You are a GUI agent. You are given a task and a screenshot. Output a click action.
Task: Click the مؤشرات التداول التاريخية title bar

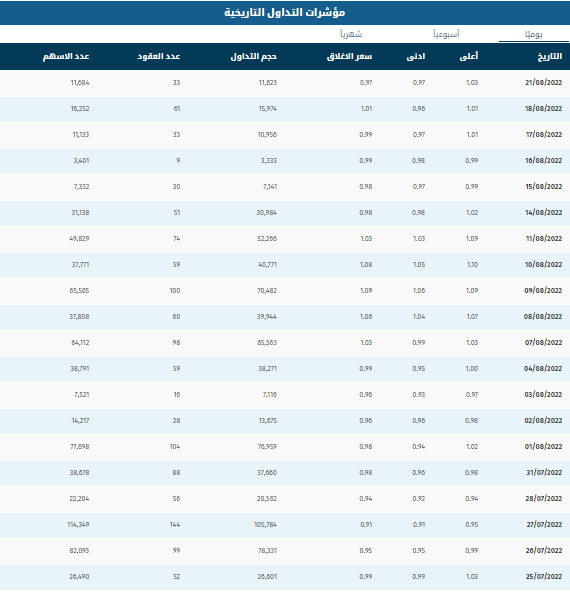click(x=285, y=13)
